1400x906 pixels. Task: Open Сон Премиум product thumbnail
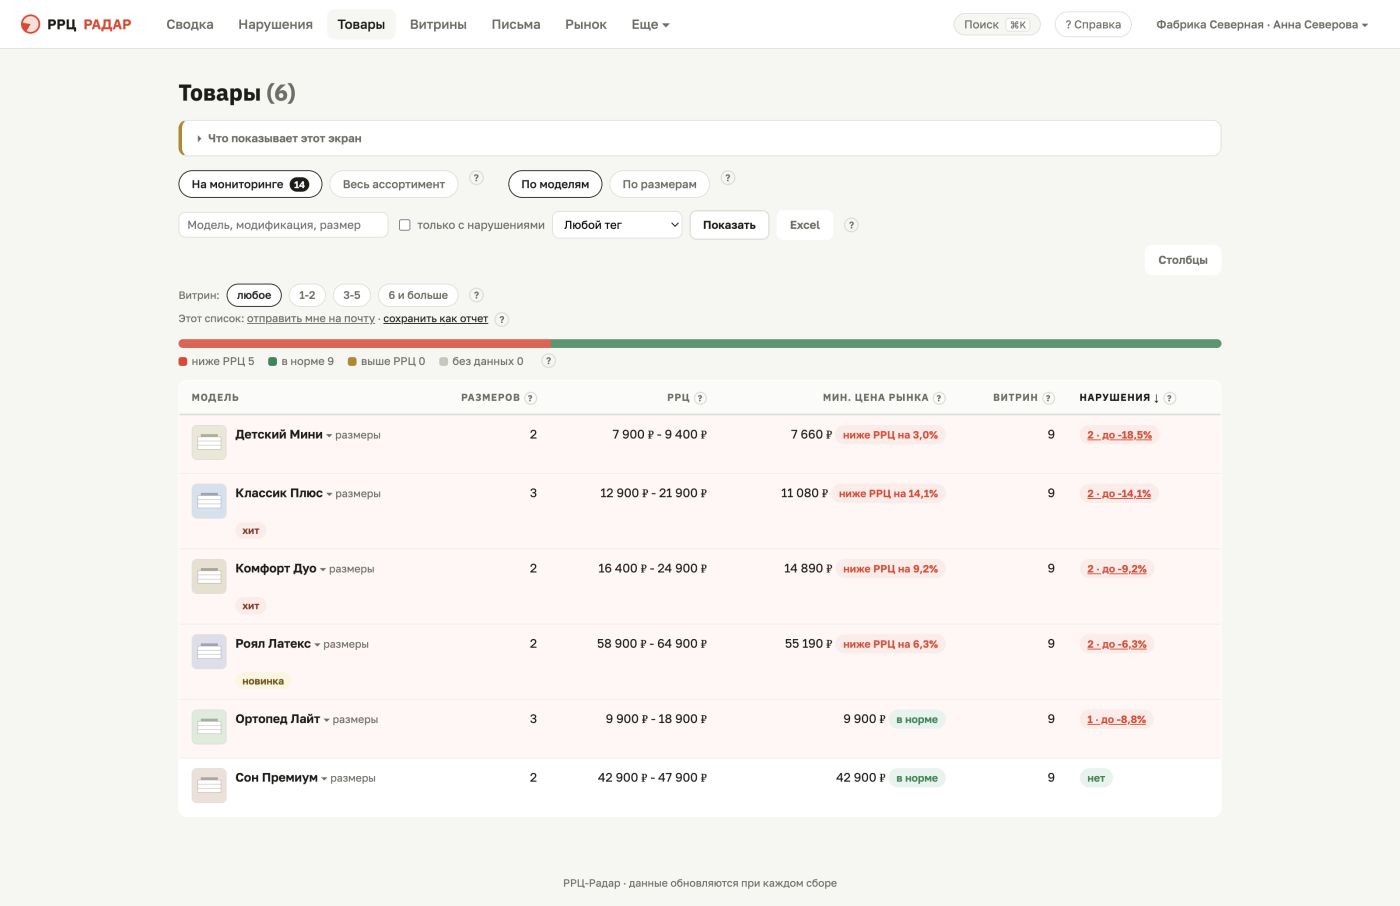click(x=209, y=785)
